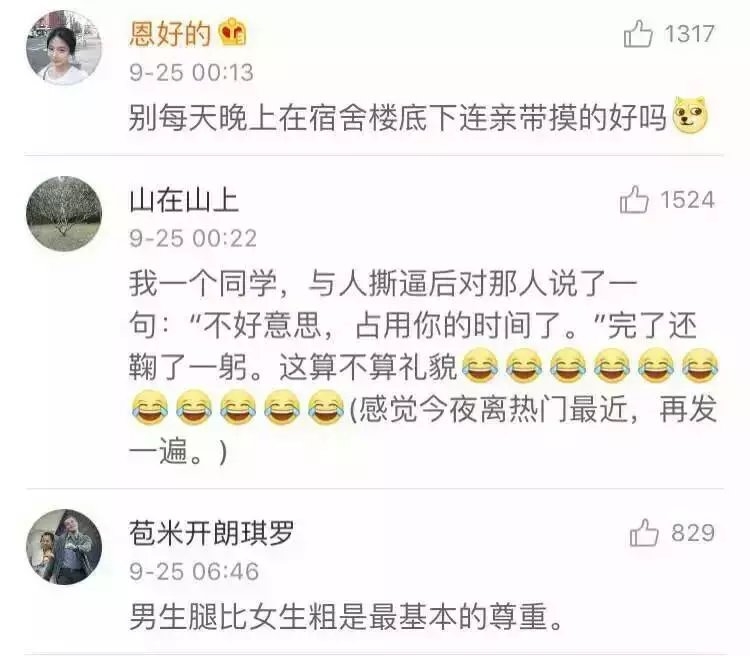Tap the like count 1524
The image size is (750, 656).
(x=687, y=200)
